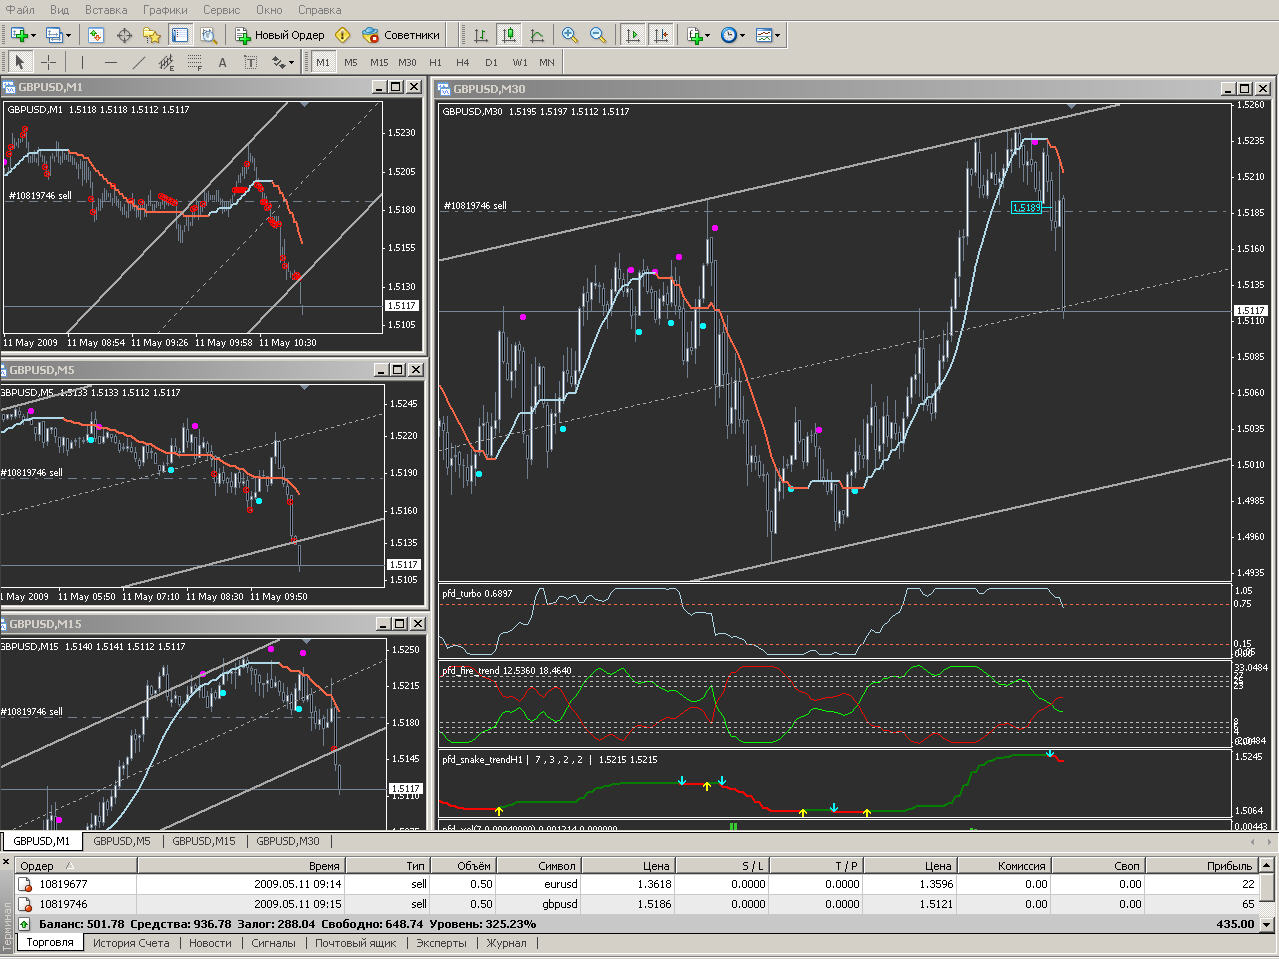This screenshot has height=959, width=1279.
Task: Select the arrow cursor tool
Action: click(19, 62)
